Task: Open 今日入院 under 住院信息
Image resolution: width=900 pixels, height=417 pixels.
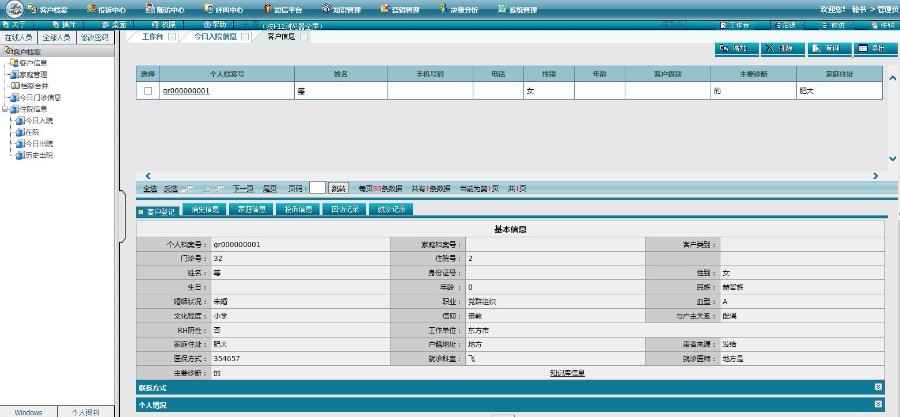Action: point(38,120)
